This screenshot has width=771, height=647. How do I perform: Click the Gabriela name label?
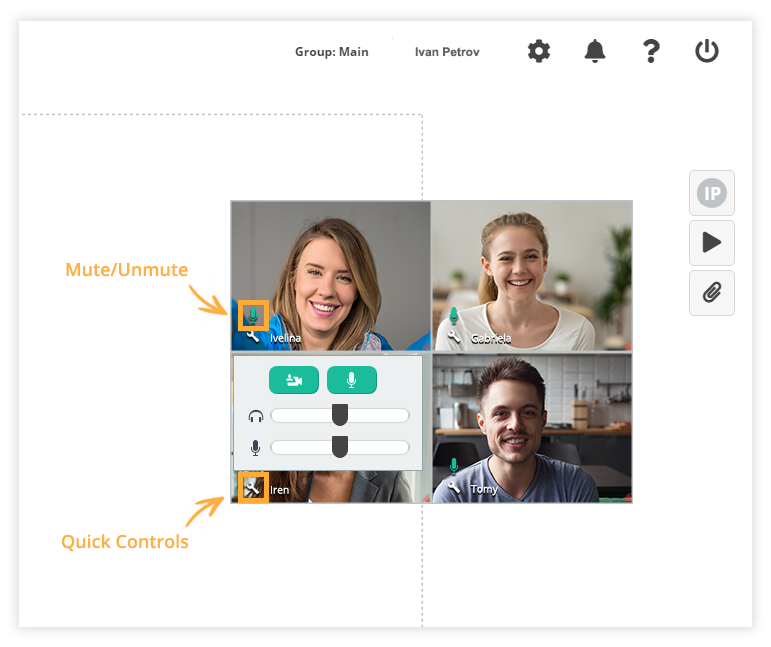pos(491,338)
